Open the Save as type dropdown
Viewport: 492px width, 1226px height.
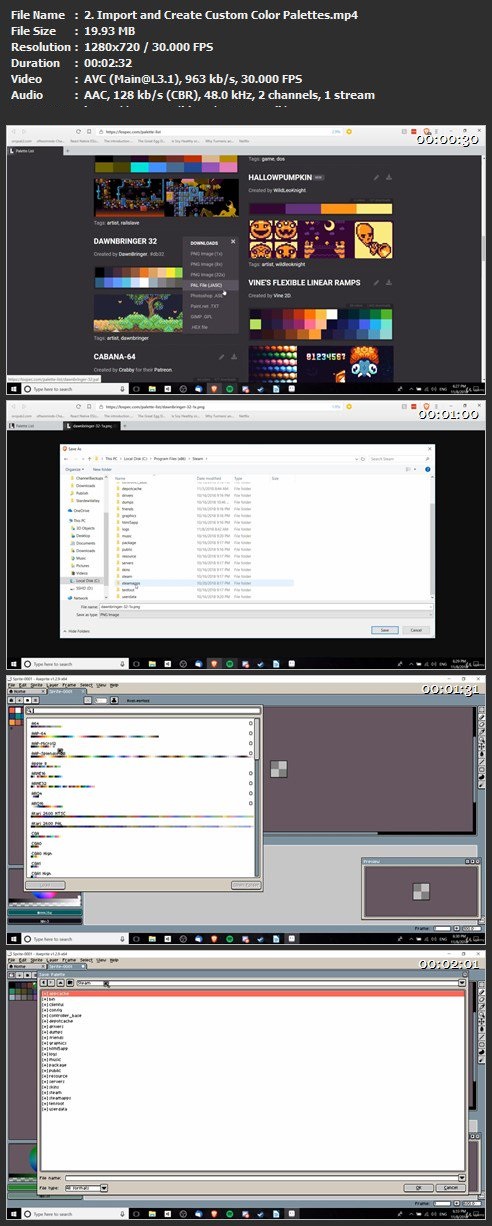[264, 613]
